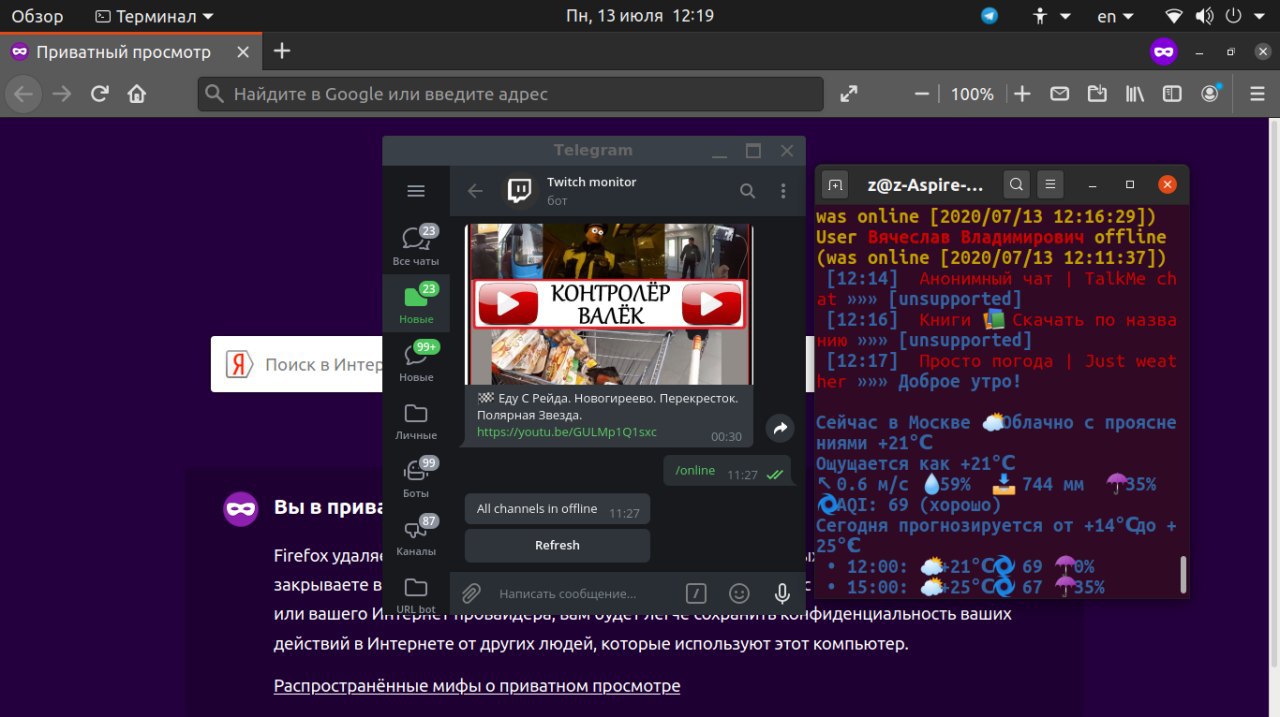Open the URL bot folder
The image size is (1280, 717).
416,593
